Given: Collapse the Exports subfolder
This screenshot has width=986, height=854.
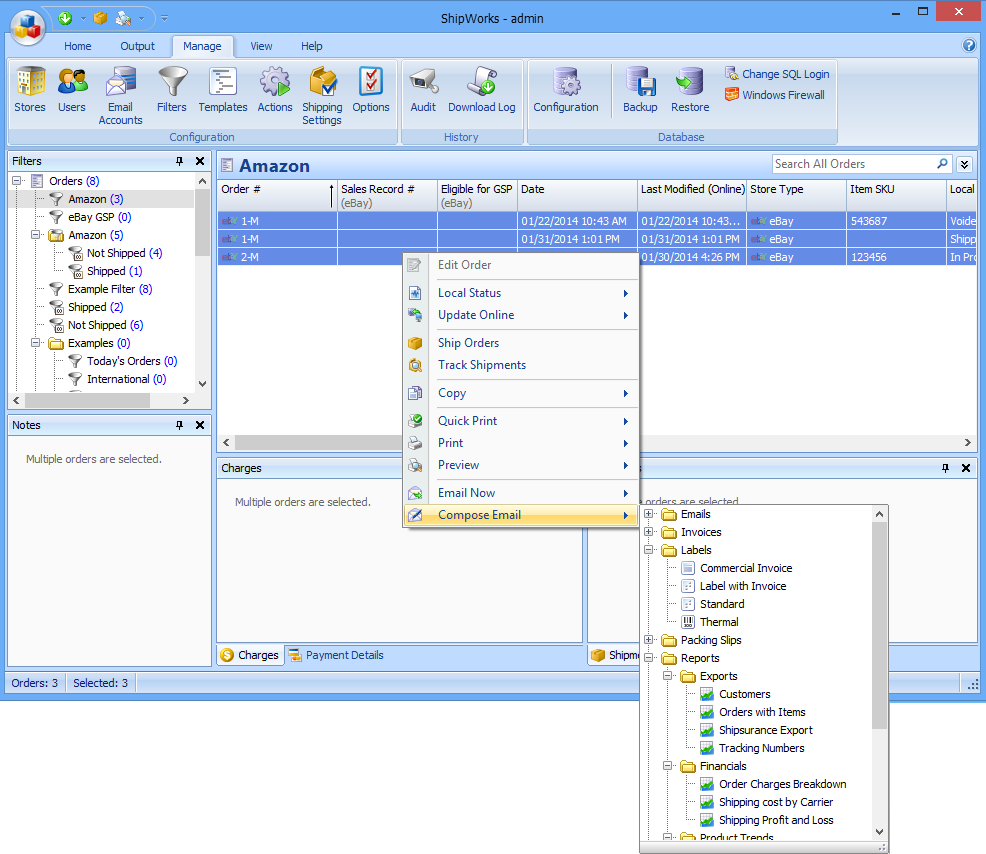Looking at the screenshot, I should pos(667,676).
